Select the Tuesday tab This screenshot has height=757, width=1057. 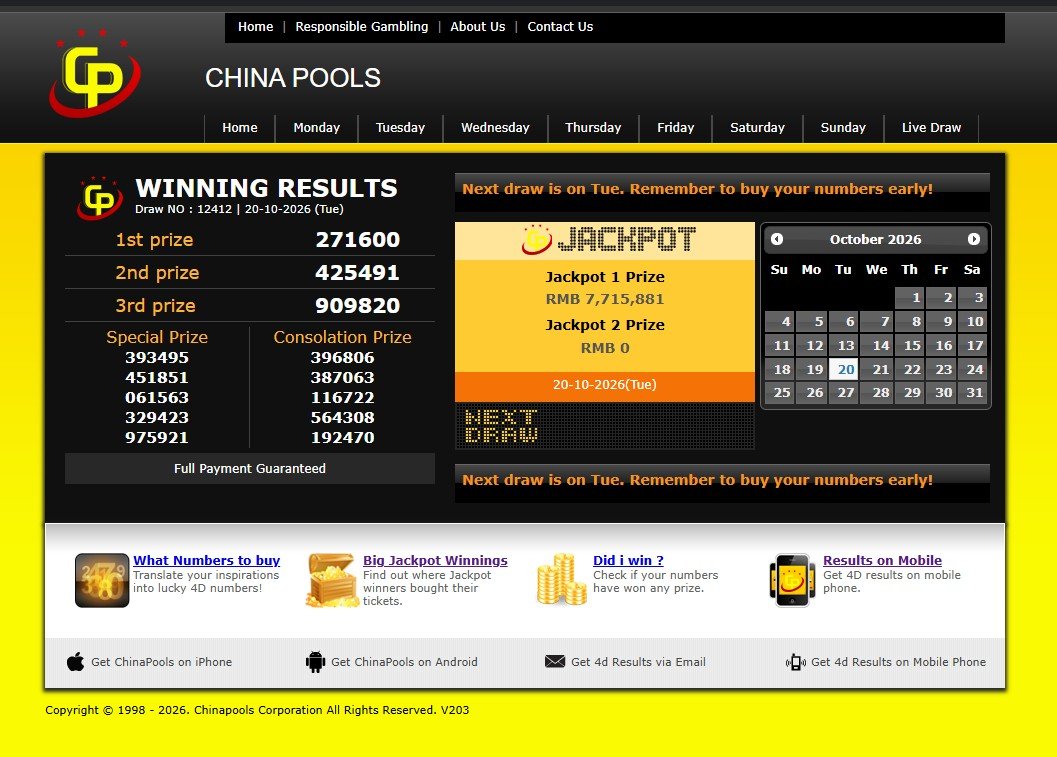tap(400, 128)
